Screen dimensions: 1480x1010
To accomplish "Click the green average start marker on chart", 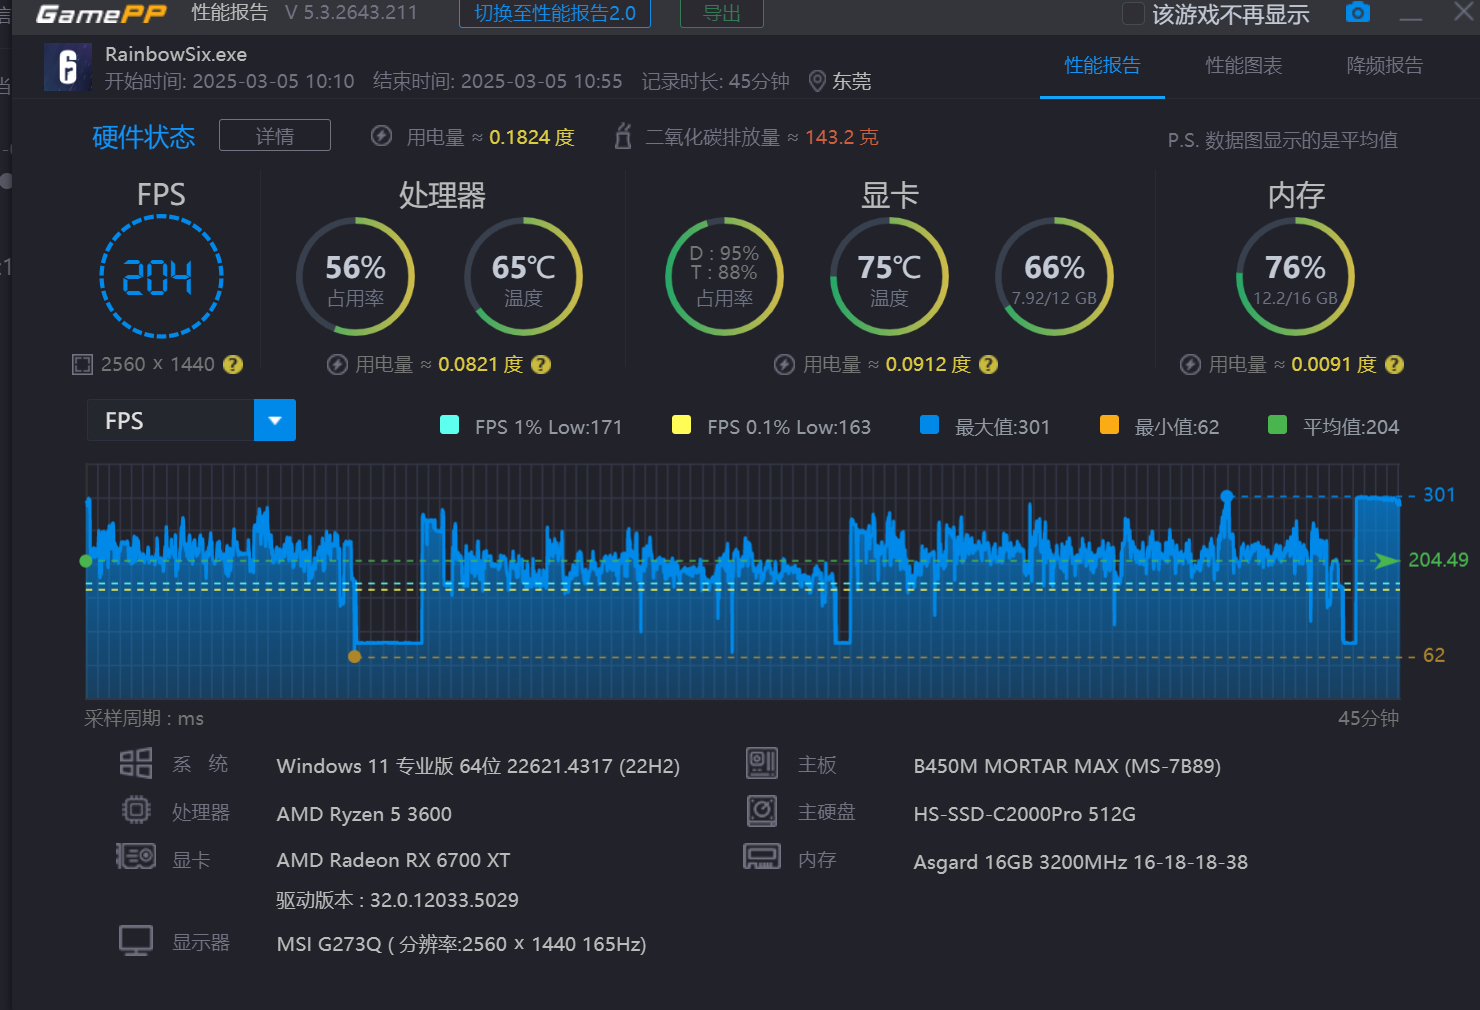I will (x=86, y=561).
